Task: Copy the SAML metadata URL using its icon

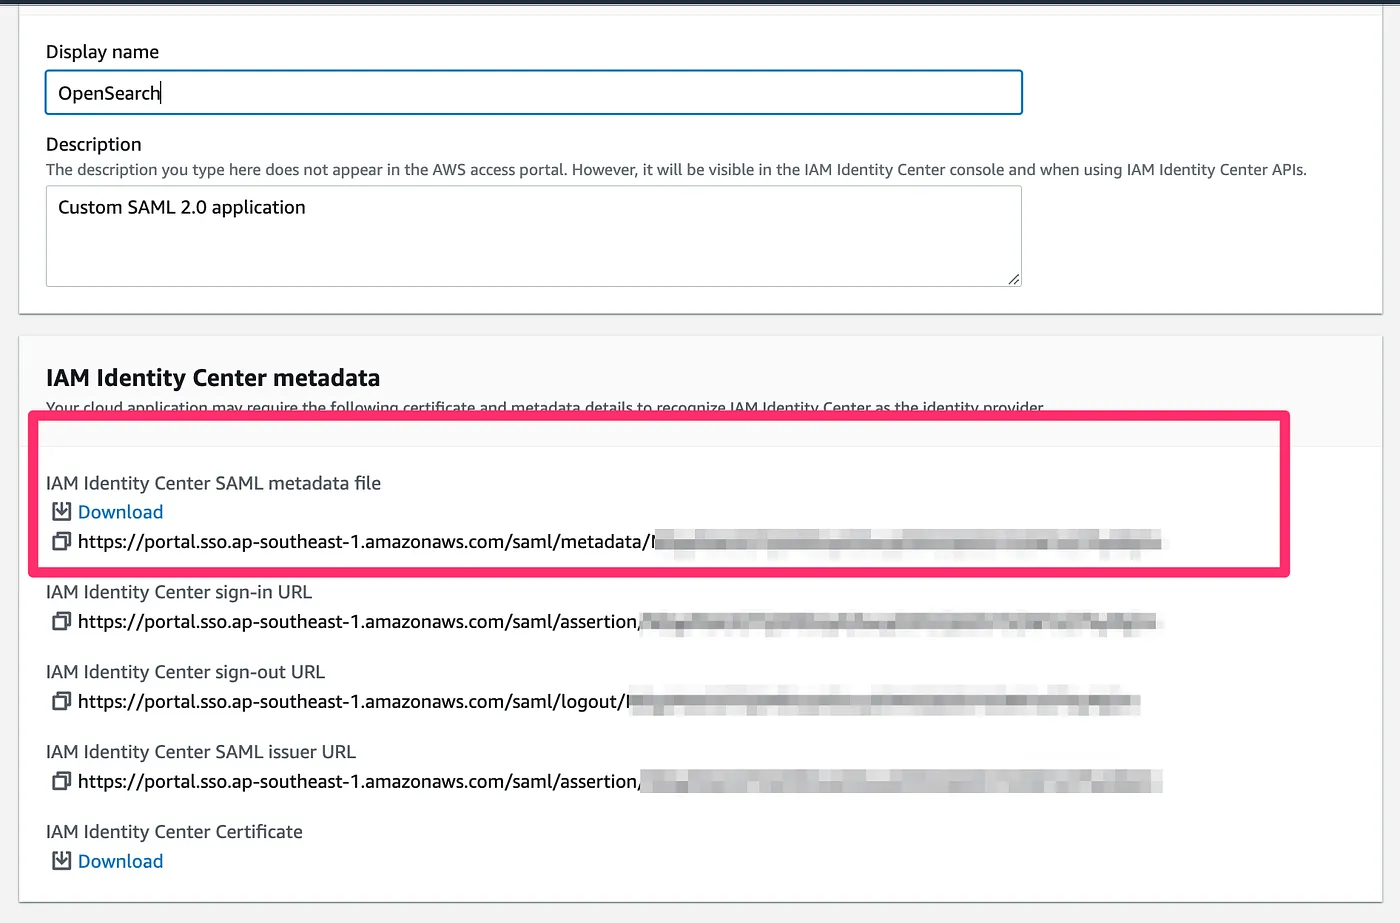Action: point(62,541)
